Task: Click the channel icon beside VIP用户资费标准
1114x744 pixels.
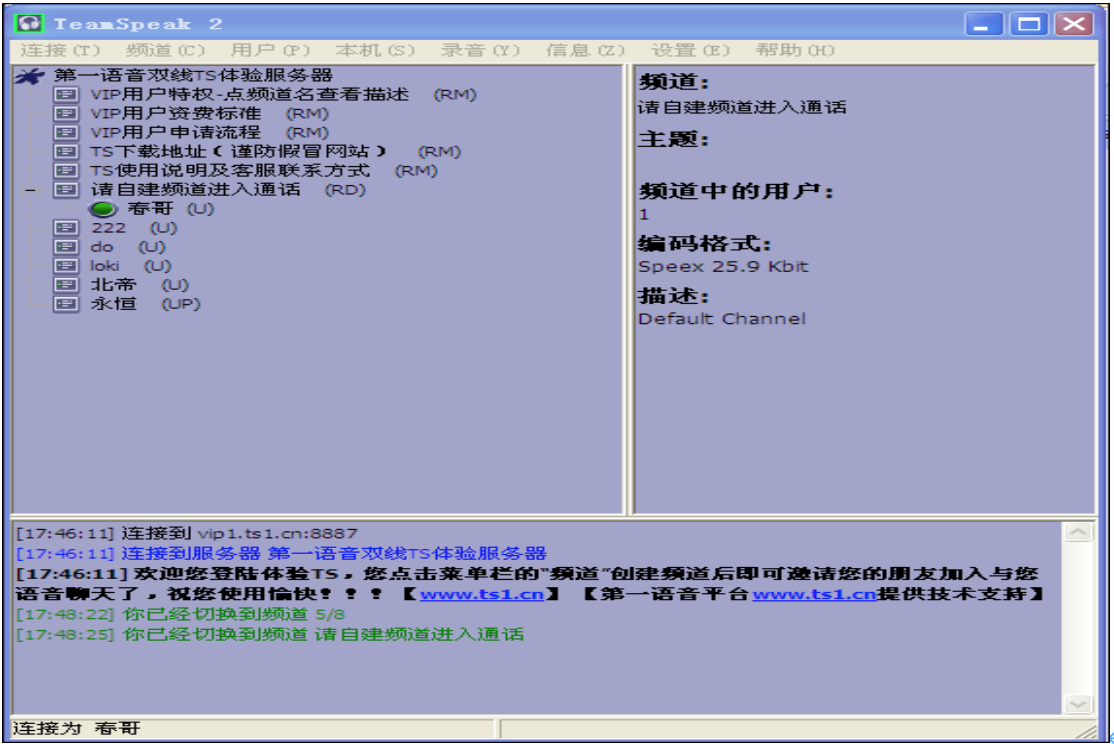Action: click(x=65, y=114)
